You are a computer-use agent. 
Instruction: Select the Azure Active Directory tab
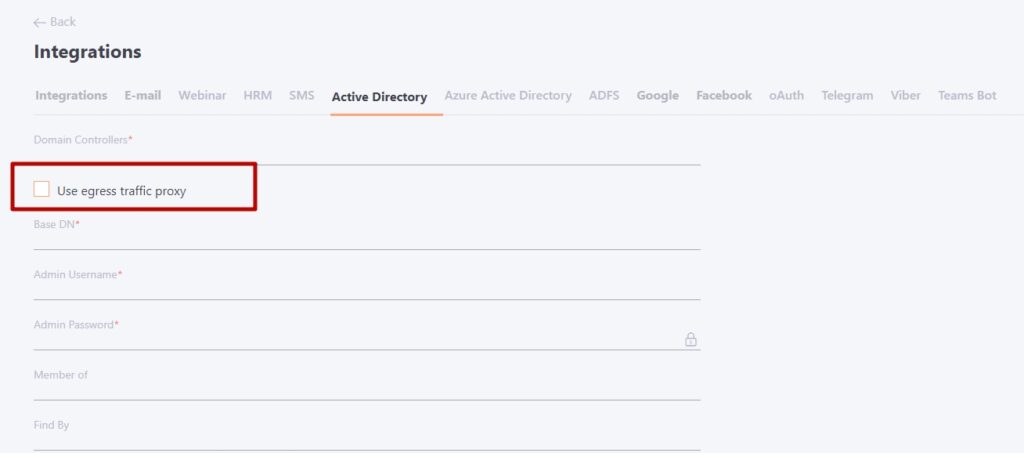point(508,95)
